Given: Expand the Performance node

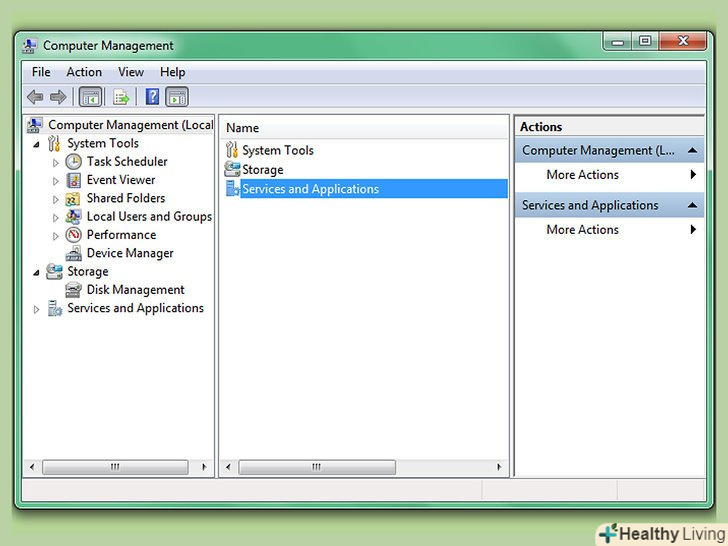Looking at the screenshot, I should 56,236.
